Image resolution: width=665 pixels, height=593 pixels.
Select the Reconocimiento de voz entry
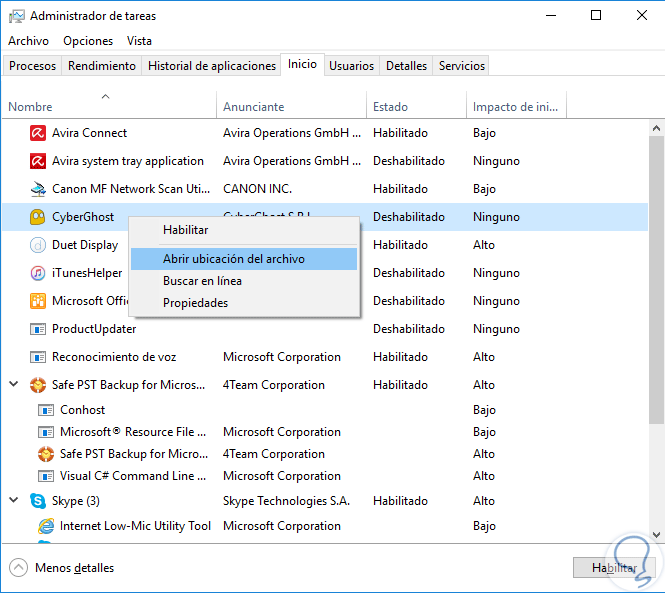pos(114,357)
